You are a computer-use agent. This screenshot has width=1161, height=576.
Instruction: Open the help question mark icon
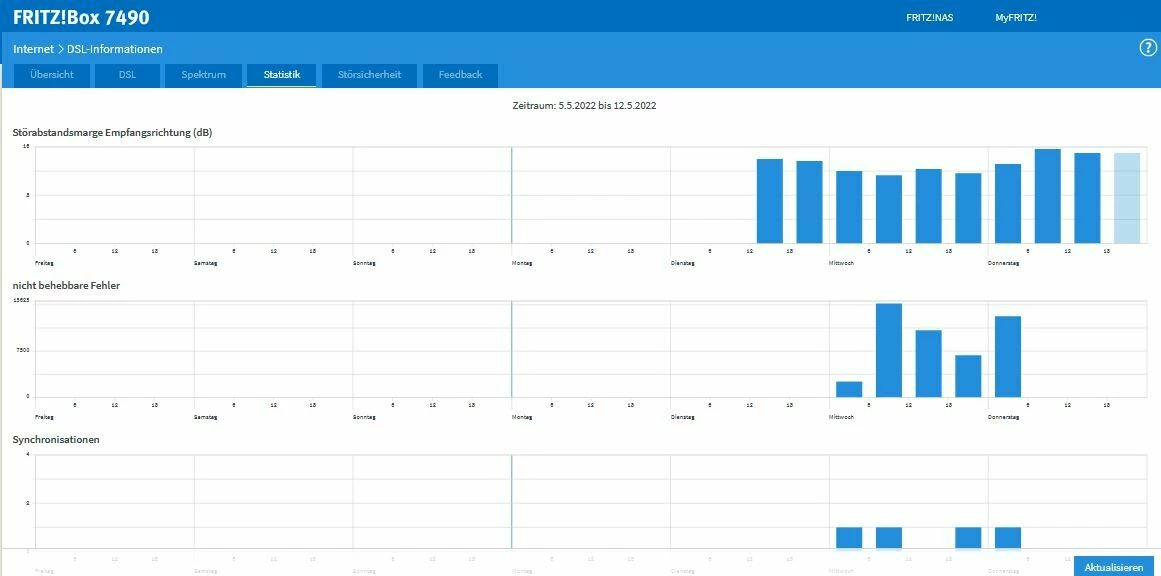[1147, 48]
